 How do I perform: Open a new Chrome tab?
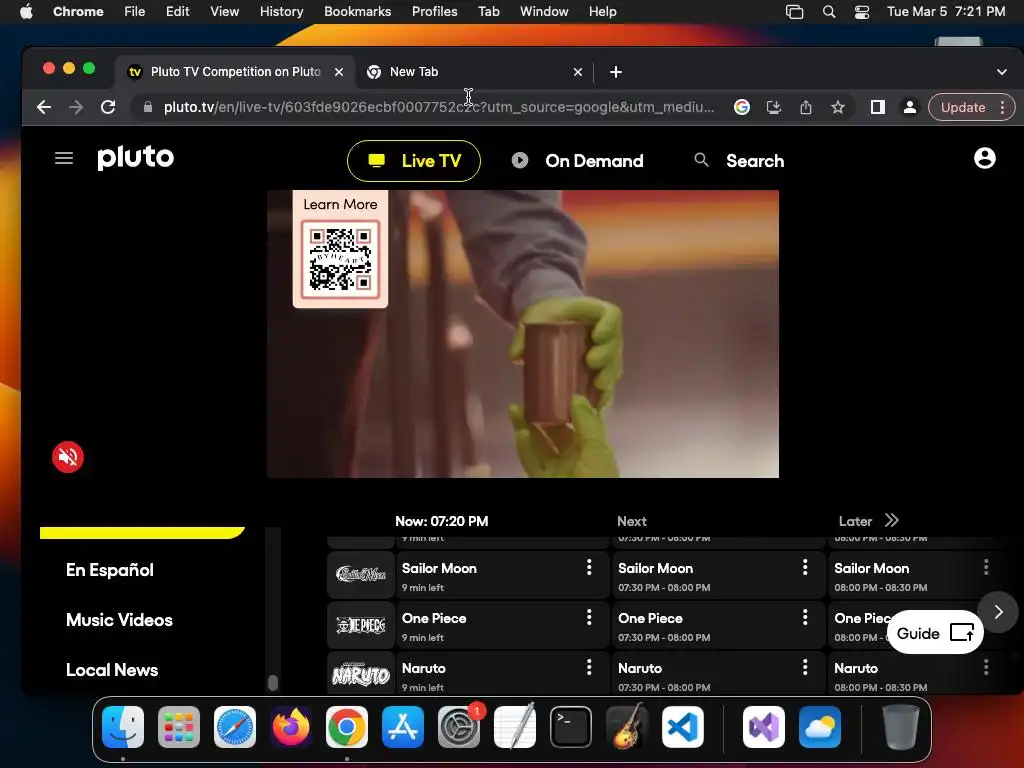pyautogui.click(x=616, y=72)
